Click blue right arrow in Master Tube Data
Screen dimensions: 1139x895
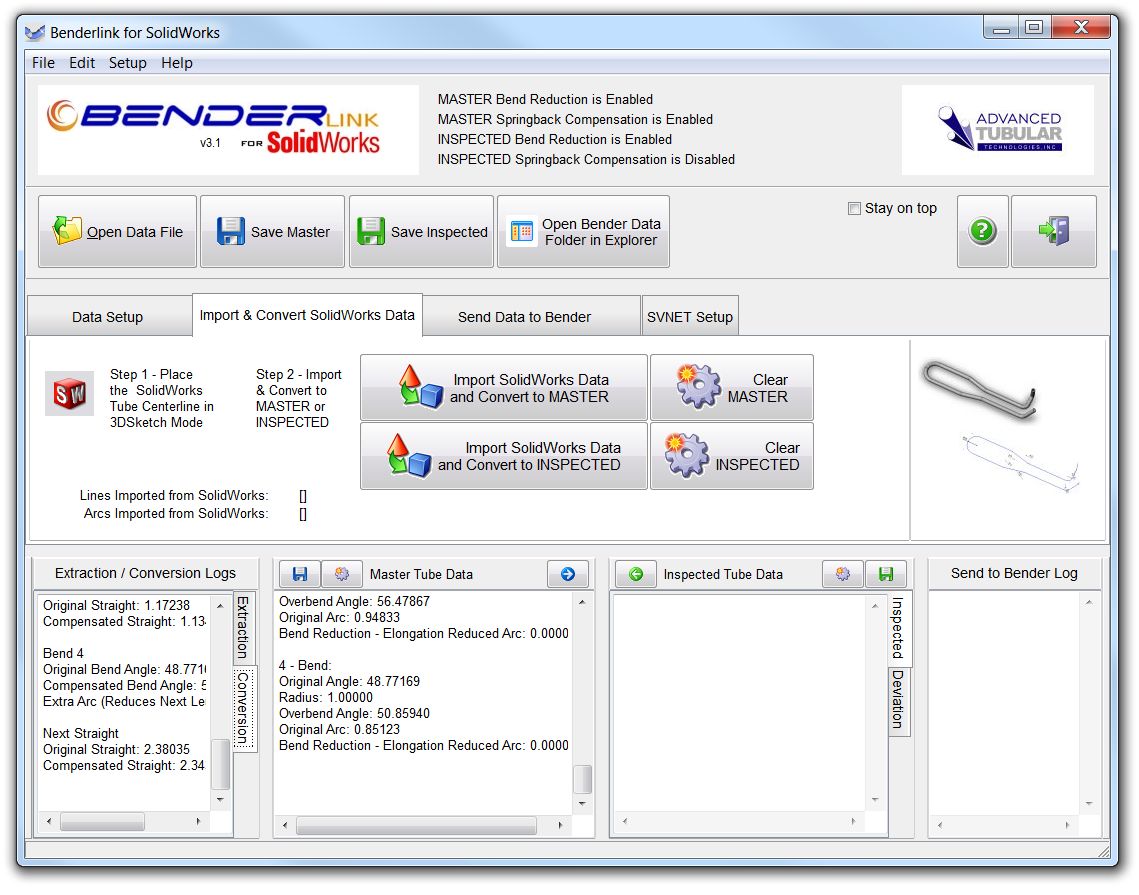pyautogui.click(x=567, y=574)
